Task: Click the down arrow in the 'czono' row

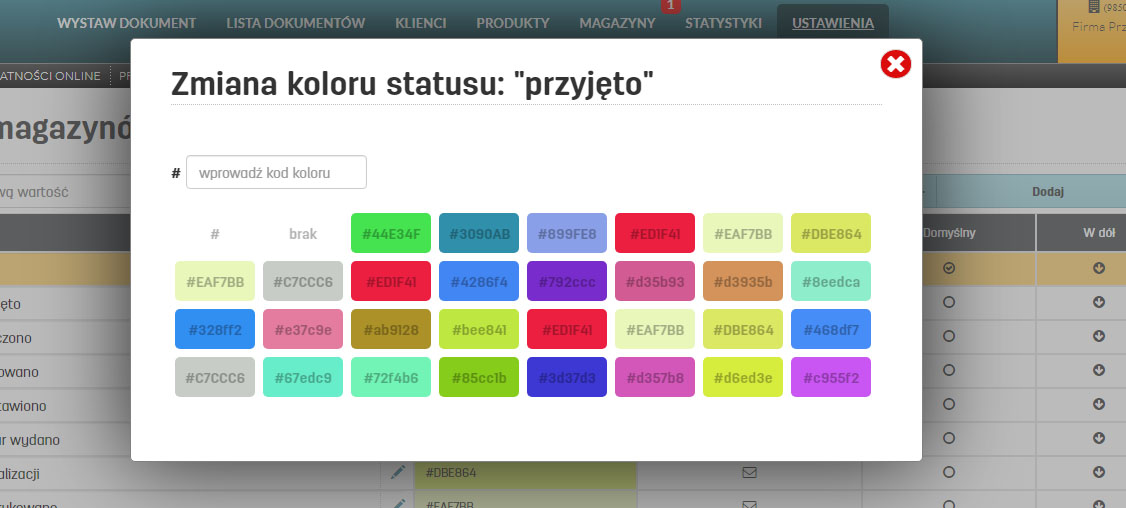Action: click(x=1099, y=336)
